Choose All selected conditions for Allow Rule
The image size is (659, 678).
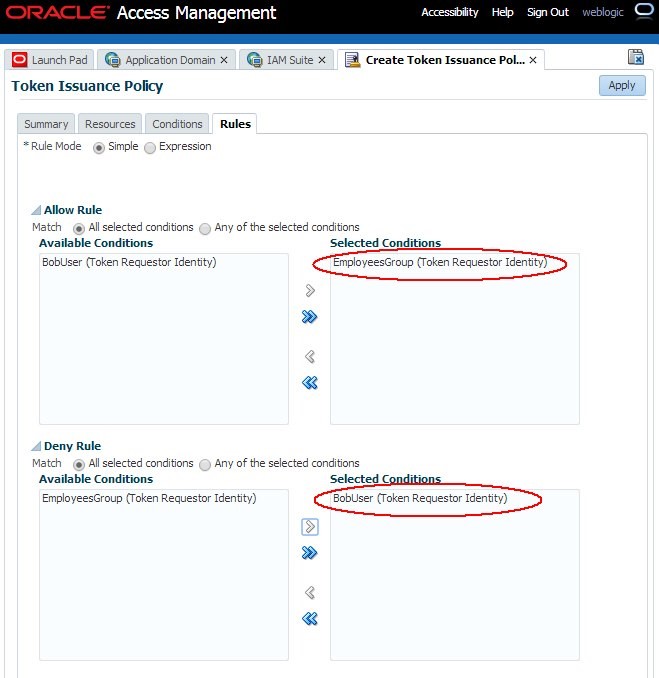79,228
